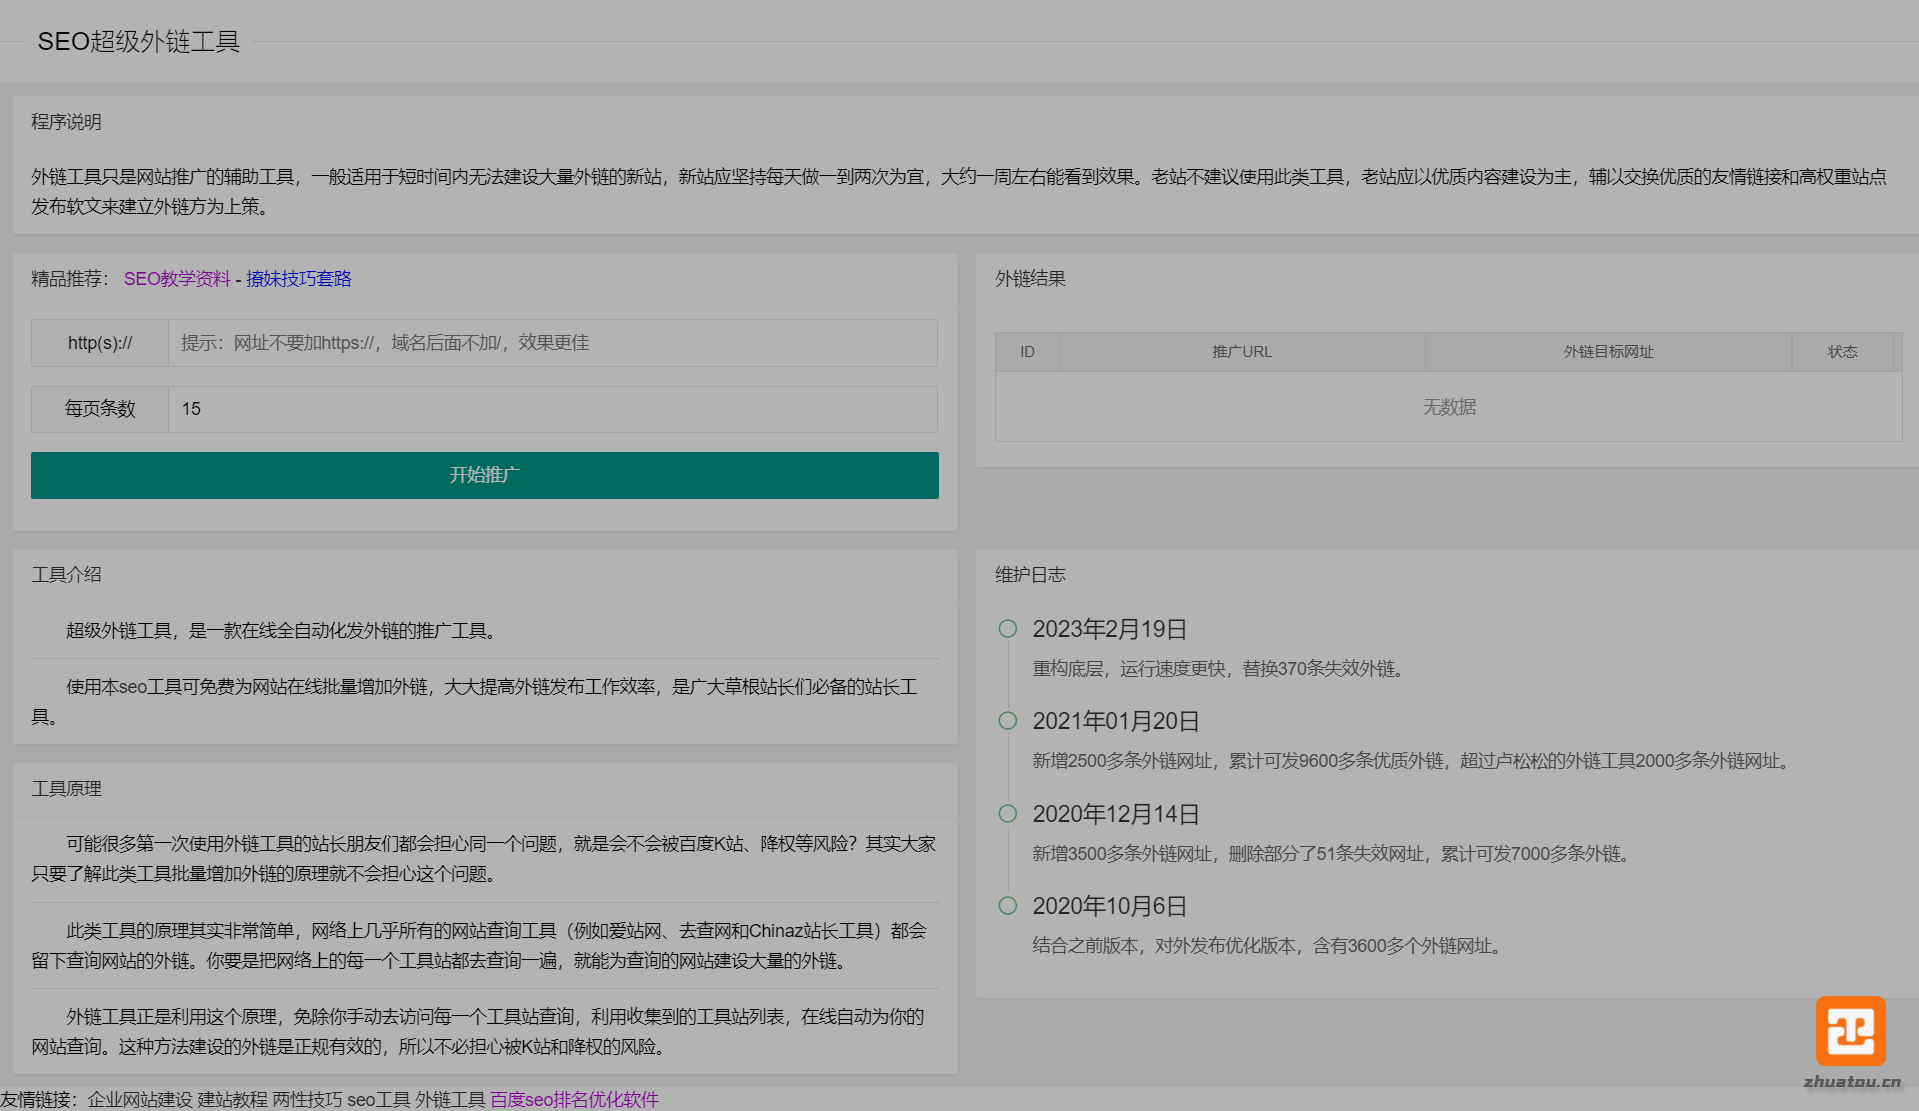Click the SEO超级外链工具 page title

(138, 42)
